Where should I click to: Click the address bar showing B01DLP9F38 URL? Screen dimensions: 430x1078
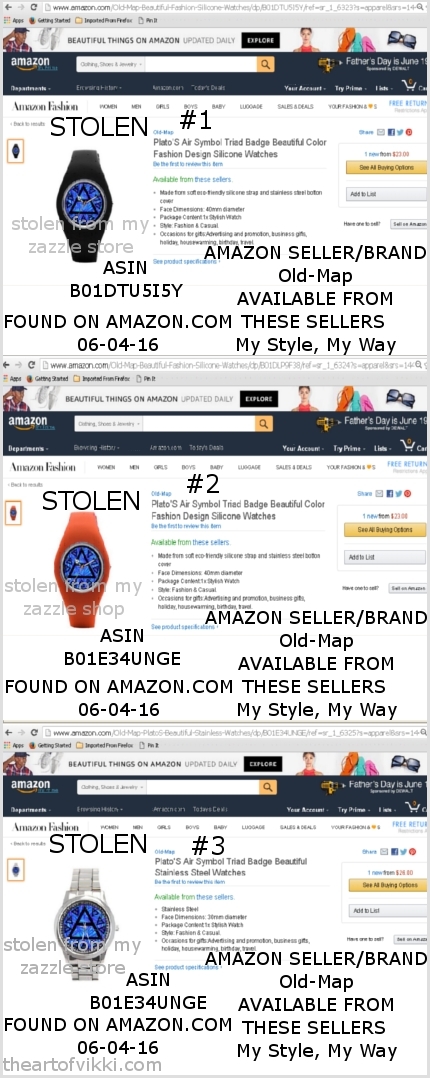pyautogui.click(x=234, y=366)
